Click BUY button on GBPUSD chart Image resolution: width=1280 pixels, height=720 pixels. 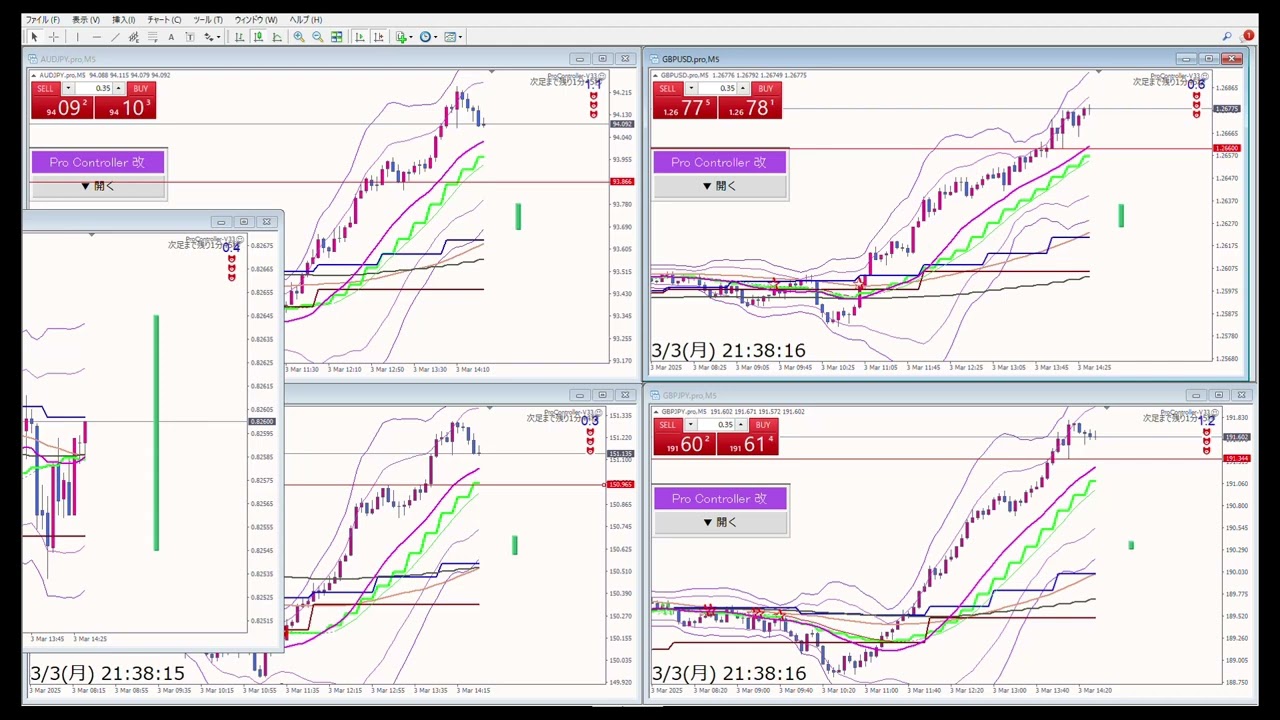pos(765,89)
